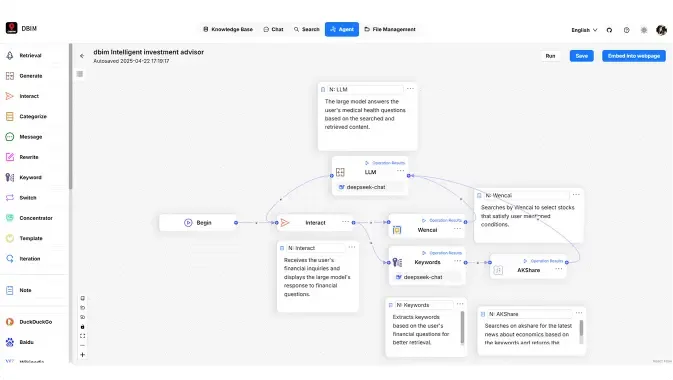This screenshot has width=673, height=380.
Task: Zoom out with the minus control
Action: 82,346
